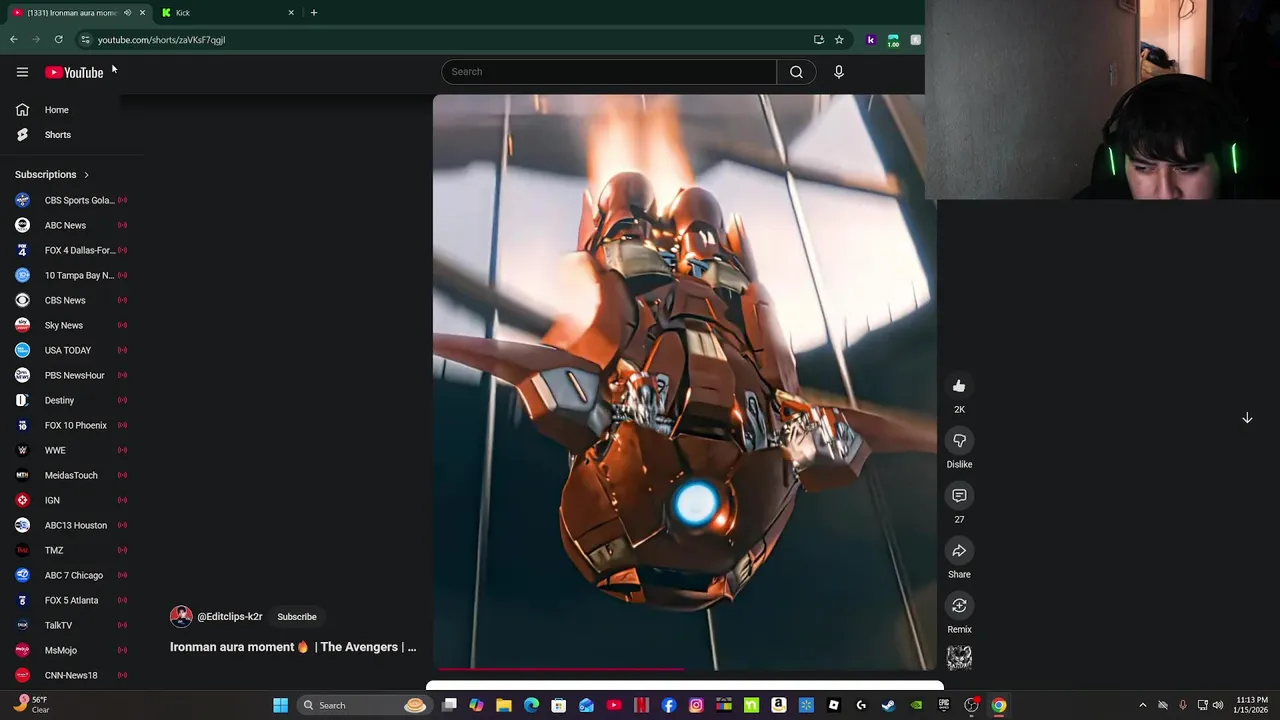Open Netflix from the taskbar
This screenshot has height=720, width=1280.
641,705
